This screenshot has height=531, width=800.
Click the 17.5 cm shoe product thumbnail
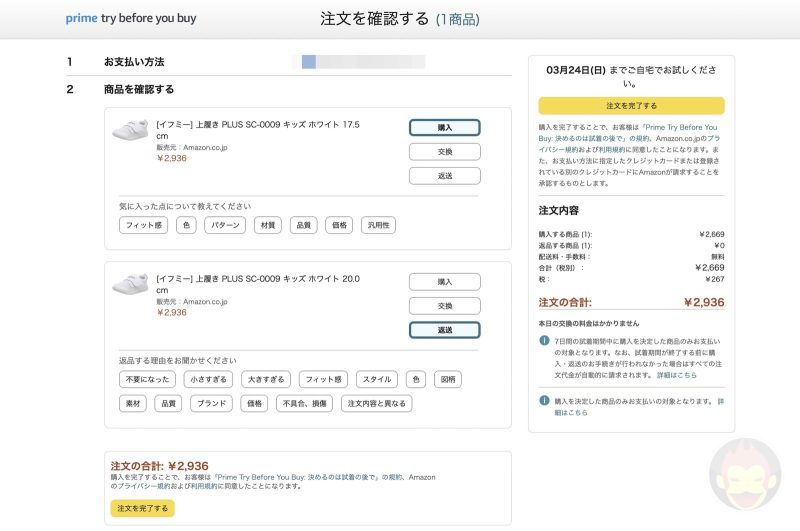tap(130, 134)
